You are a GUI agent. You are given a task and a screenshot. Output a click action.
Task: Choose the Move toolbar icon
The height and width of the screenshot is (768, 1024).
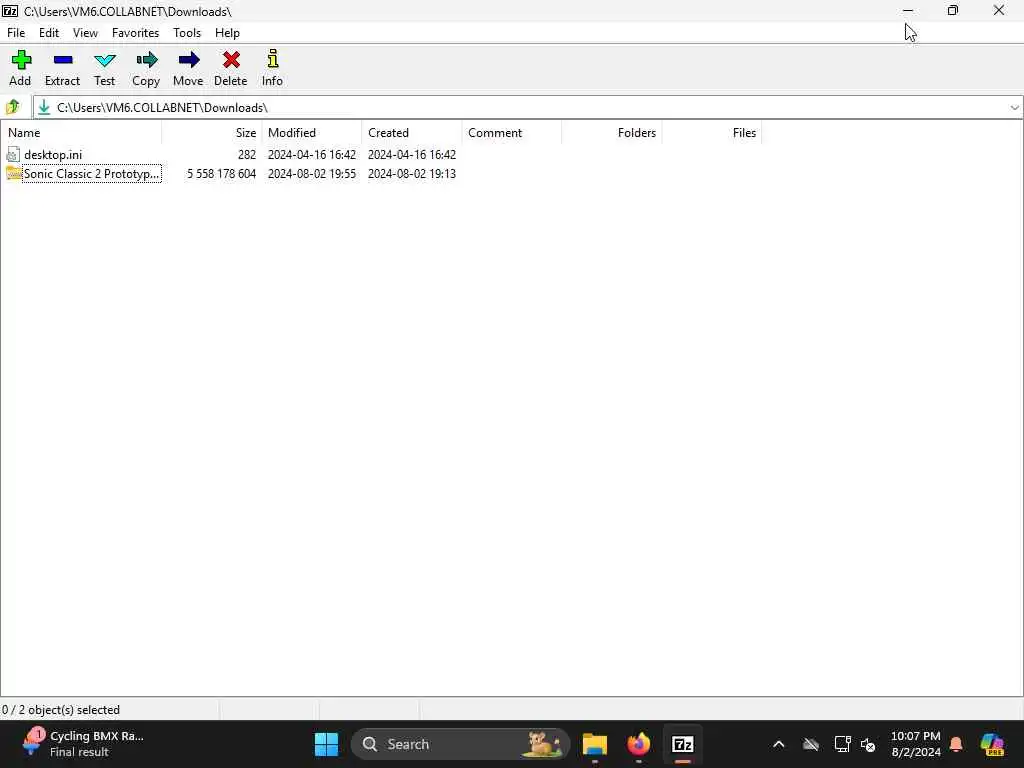189,60
